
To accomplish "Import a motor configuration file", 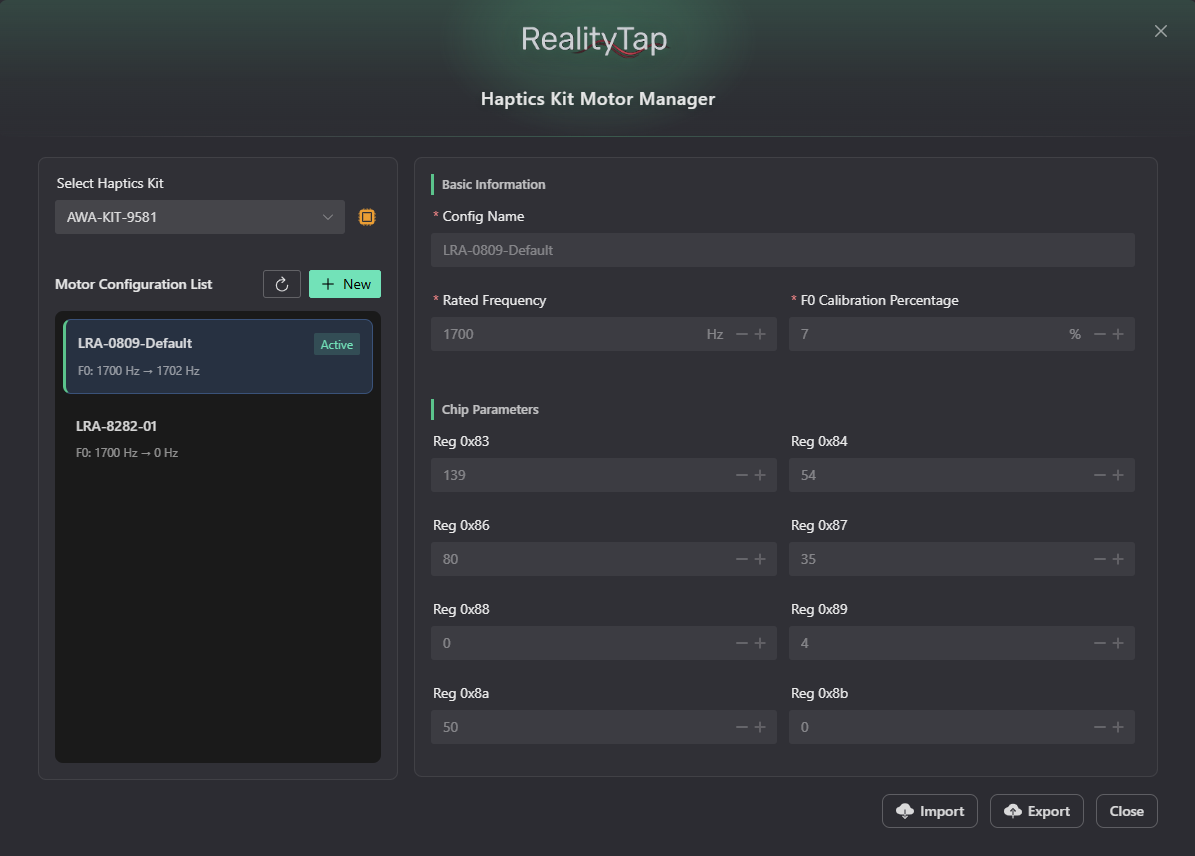I will click(930, 811).
